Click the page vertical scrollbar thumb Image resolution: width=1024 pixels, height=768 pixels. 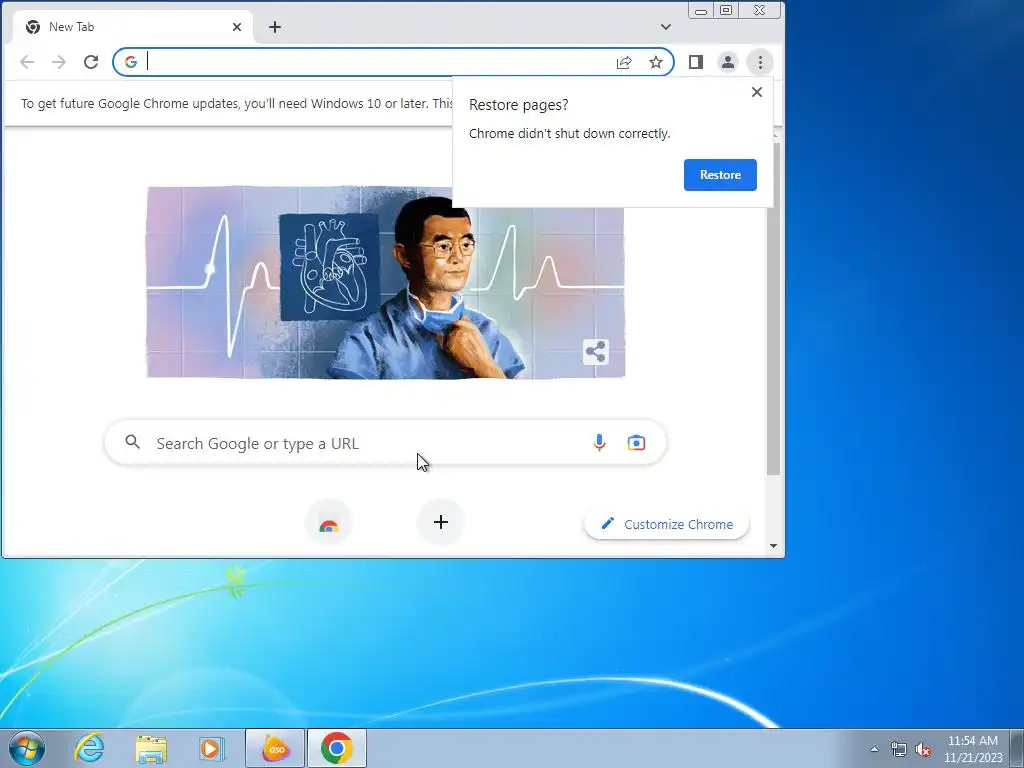(773, 308)
